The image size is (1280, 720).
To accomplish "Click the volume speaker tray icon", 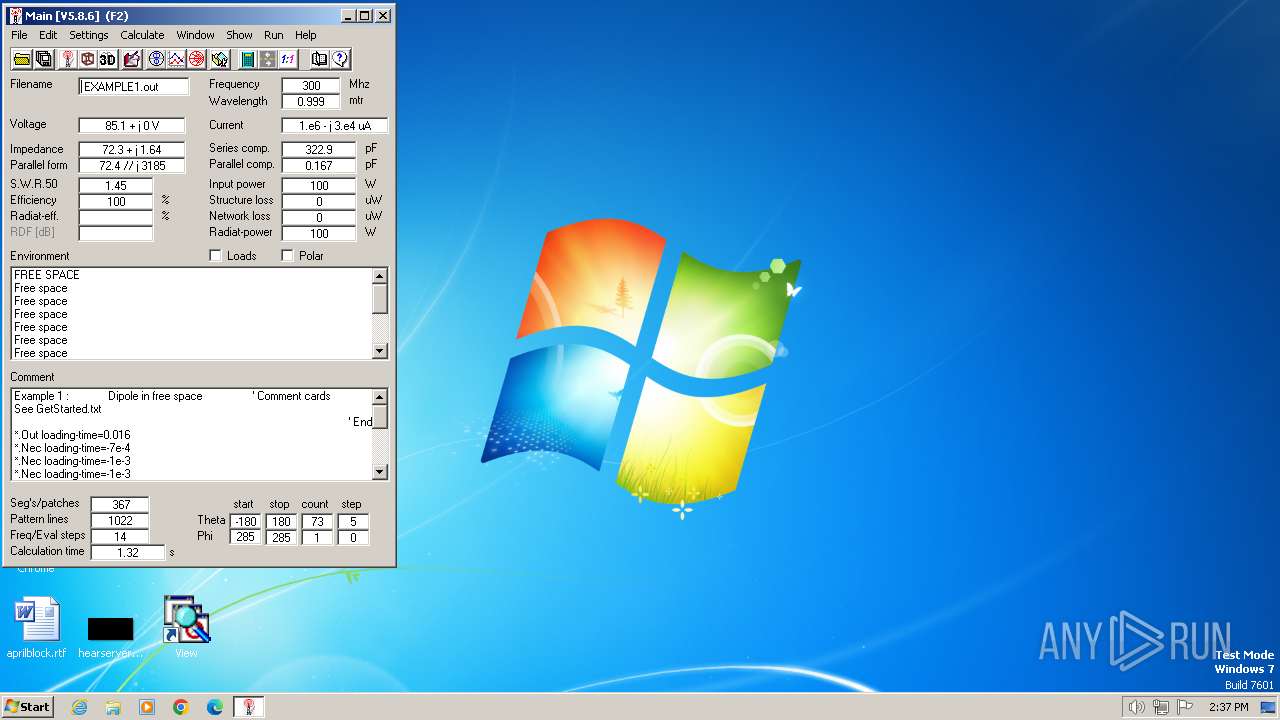I will (x=1136, y=707).
